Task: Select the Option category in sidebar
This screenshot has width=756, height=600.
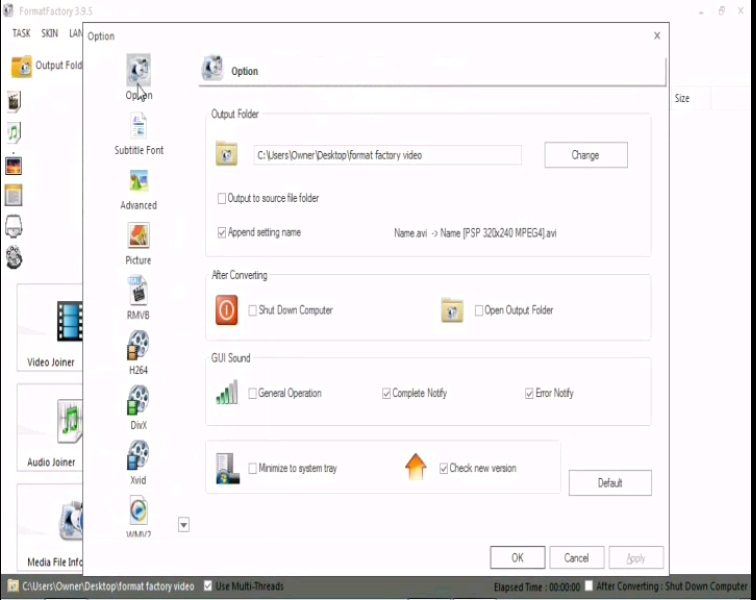Action: point(138,77)
